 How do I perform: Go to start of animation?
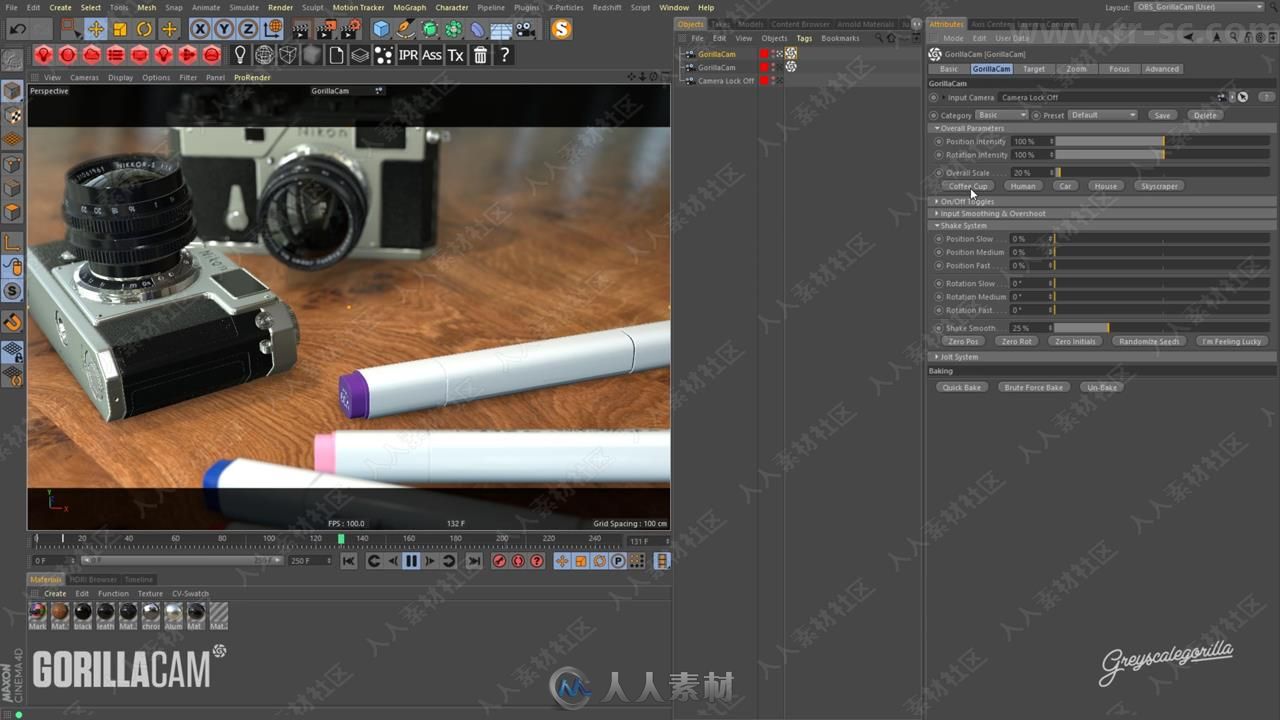(348, 561)
